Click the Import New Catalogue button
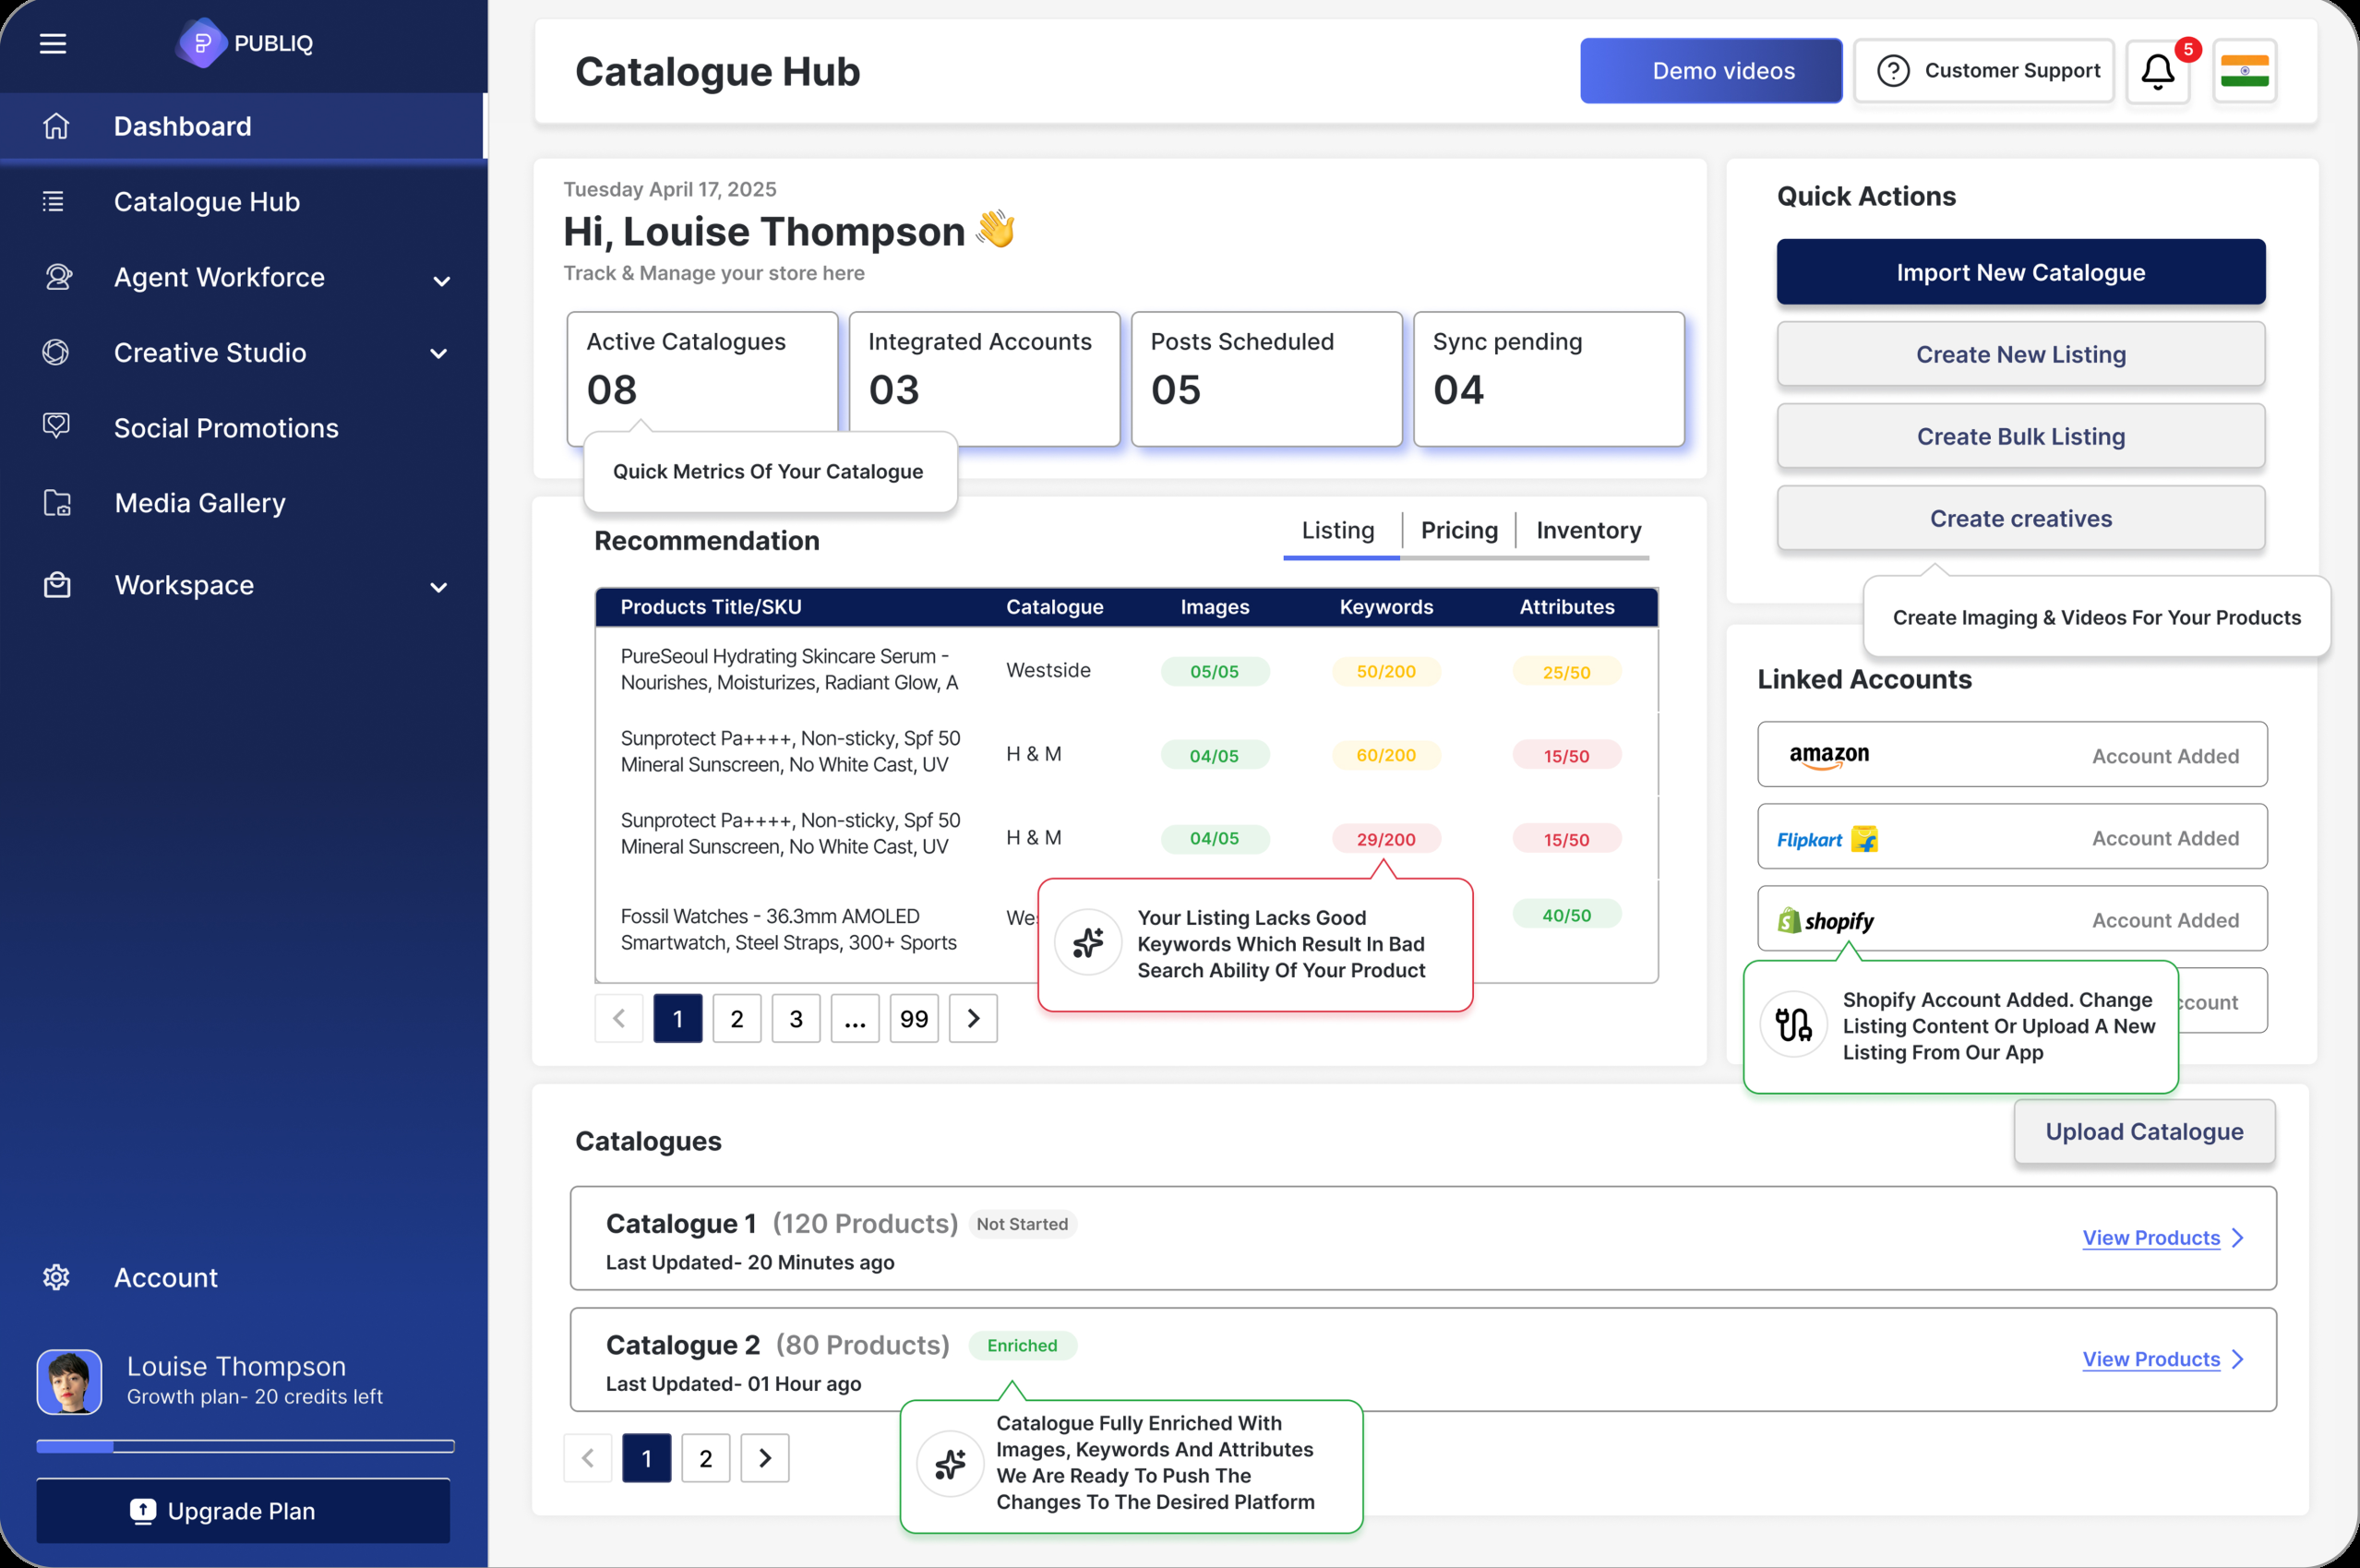This screenshot has height=1568, width=2360. coord(2020,271)
